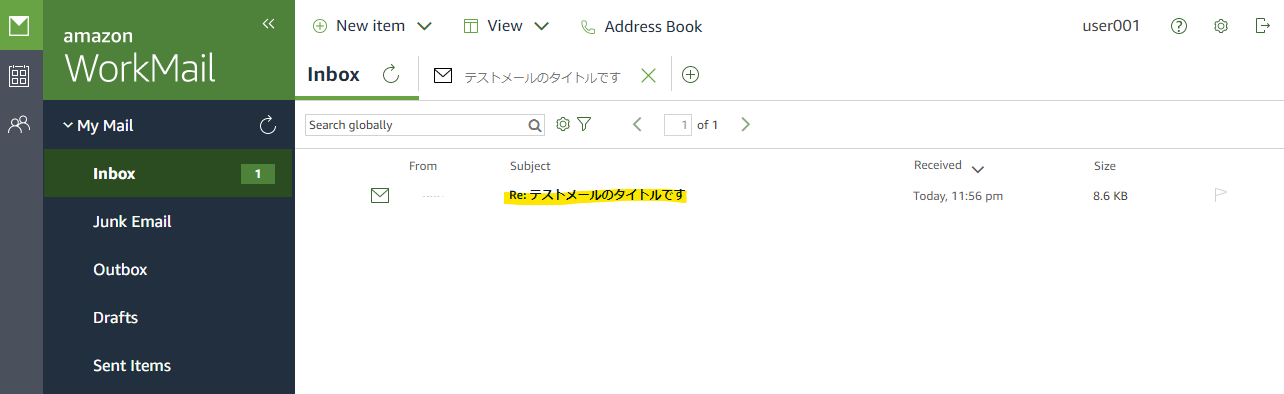The image size is (1284, 394).
Task: Click the envelope icon of the message row
Action: 379,195
